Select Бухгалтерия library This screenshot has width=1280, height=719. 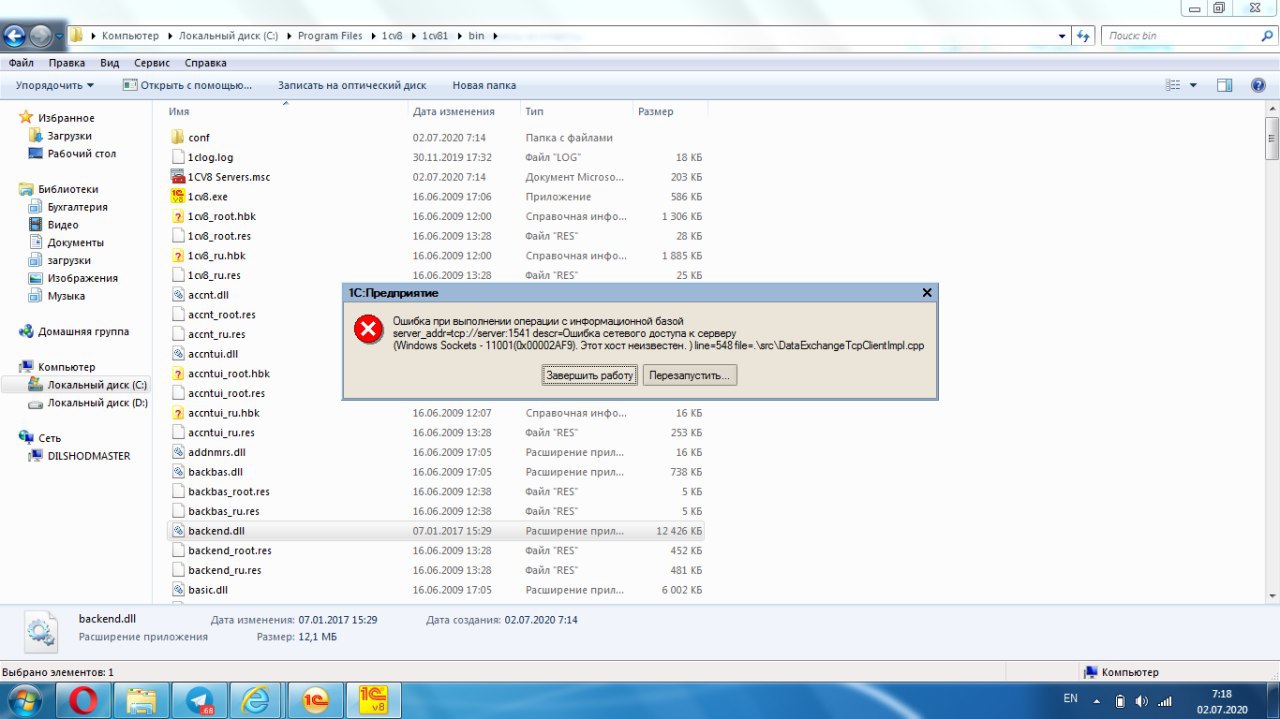[77, 207]
